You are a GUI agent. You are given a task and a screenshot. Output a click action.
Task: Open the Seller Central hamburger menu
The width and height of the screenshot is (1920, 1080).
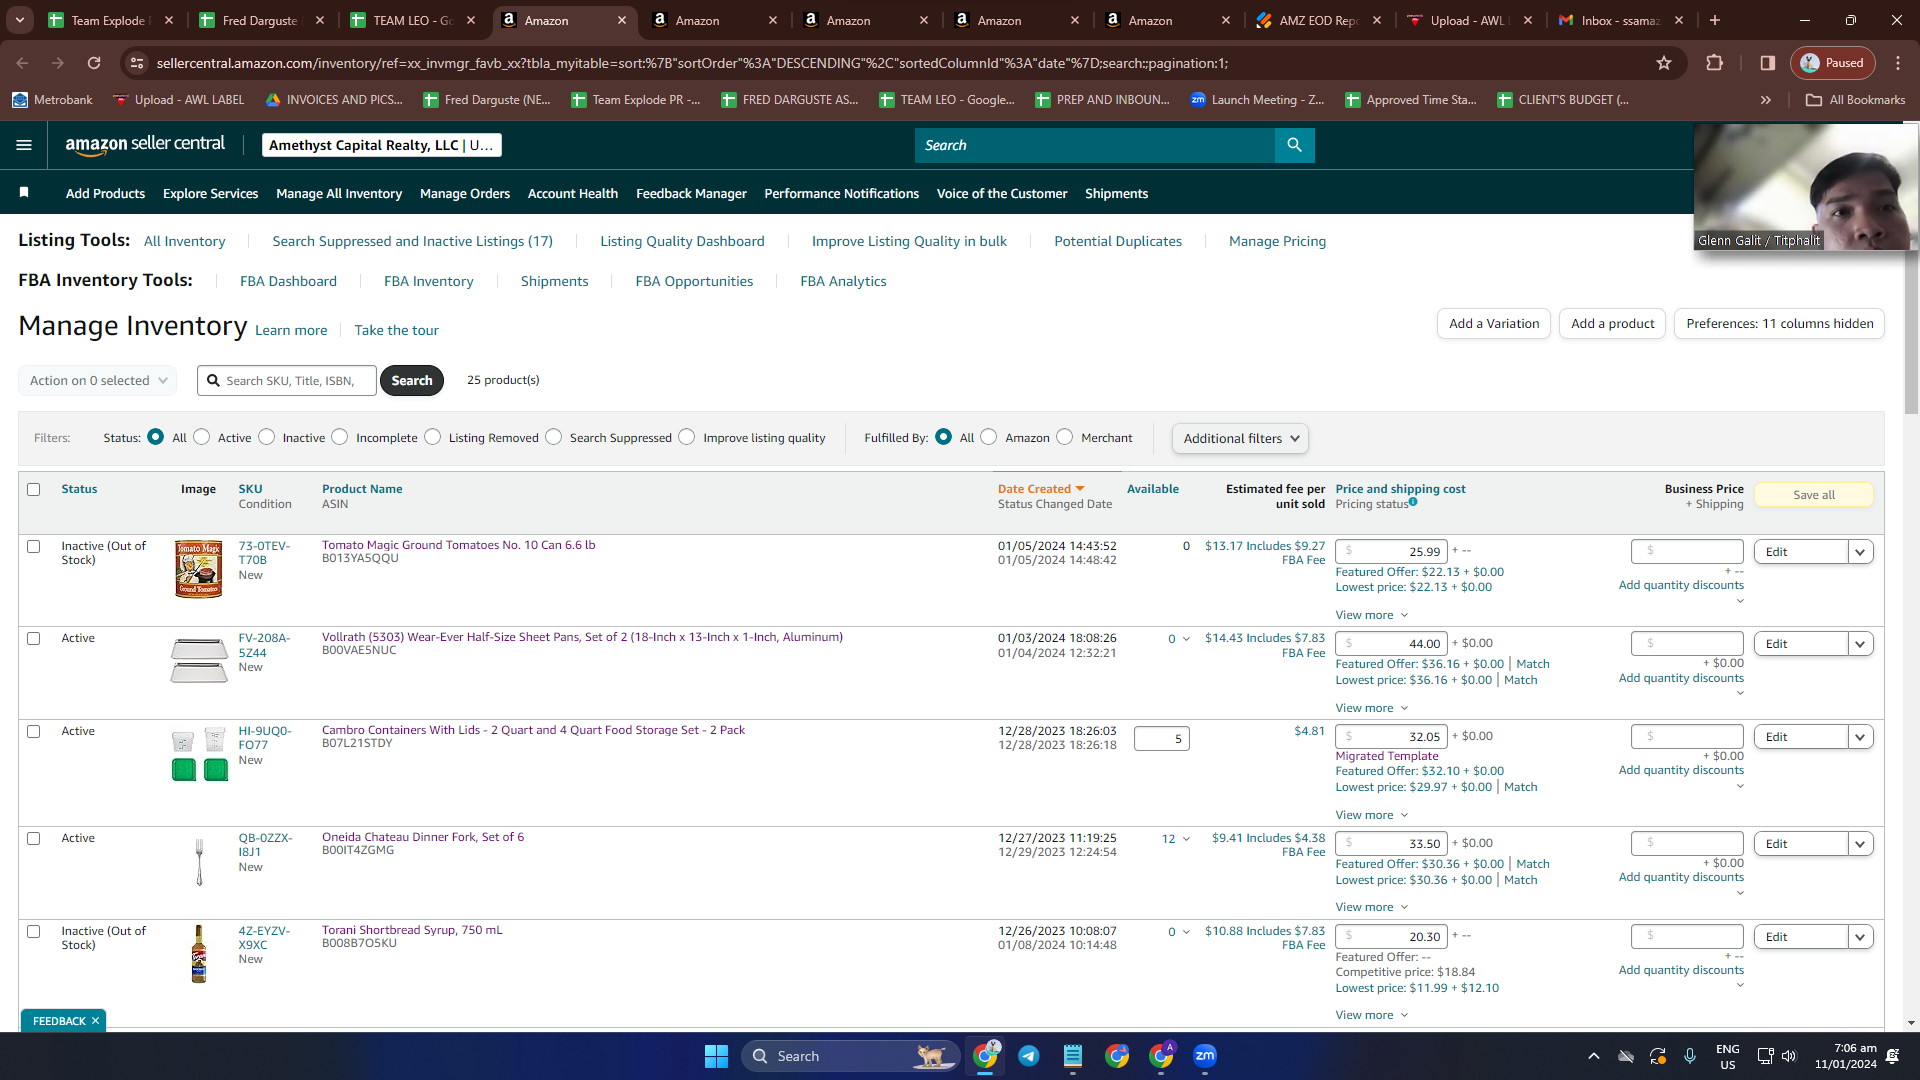pos(24,145)
